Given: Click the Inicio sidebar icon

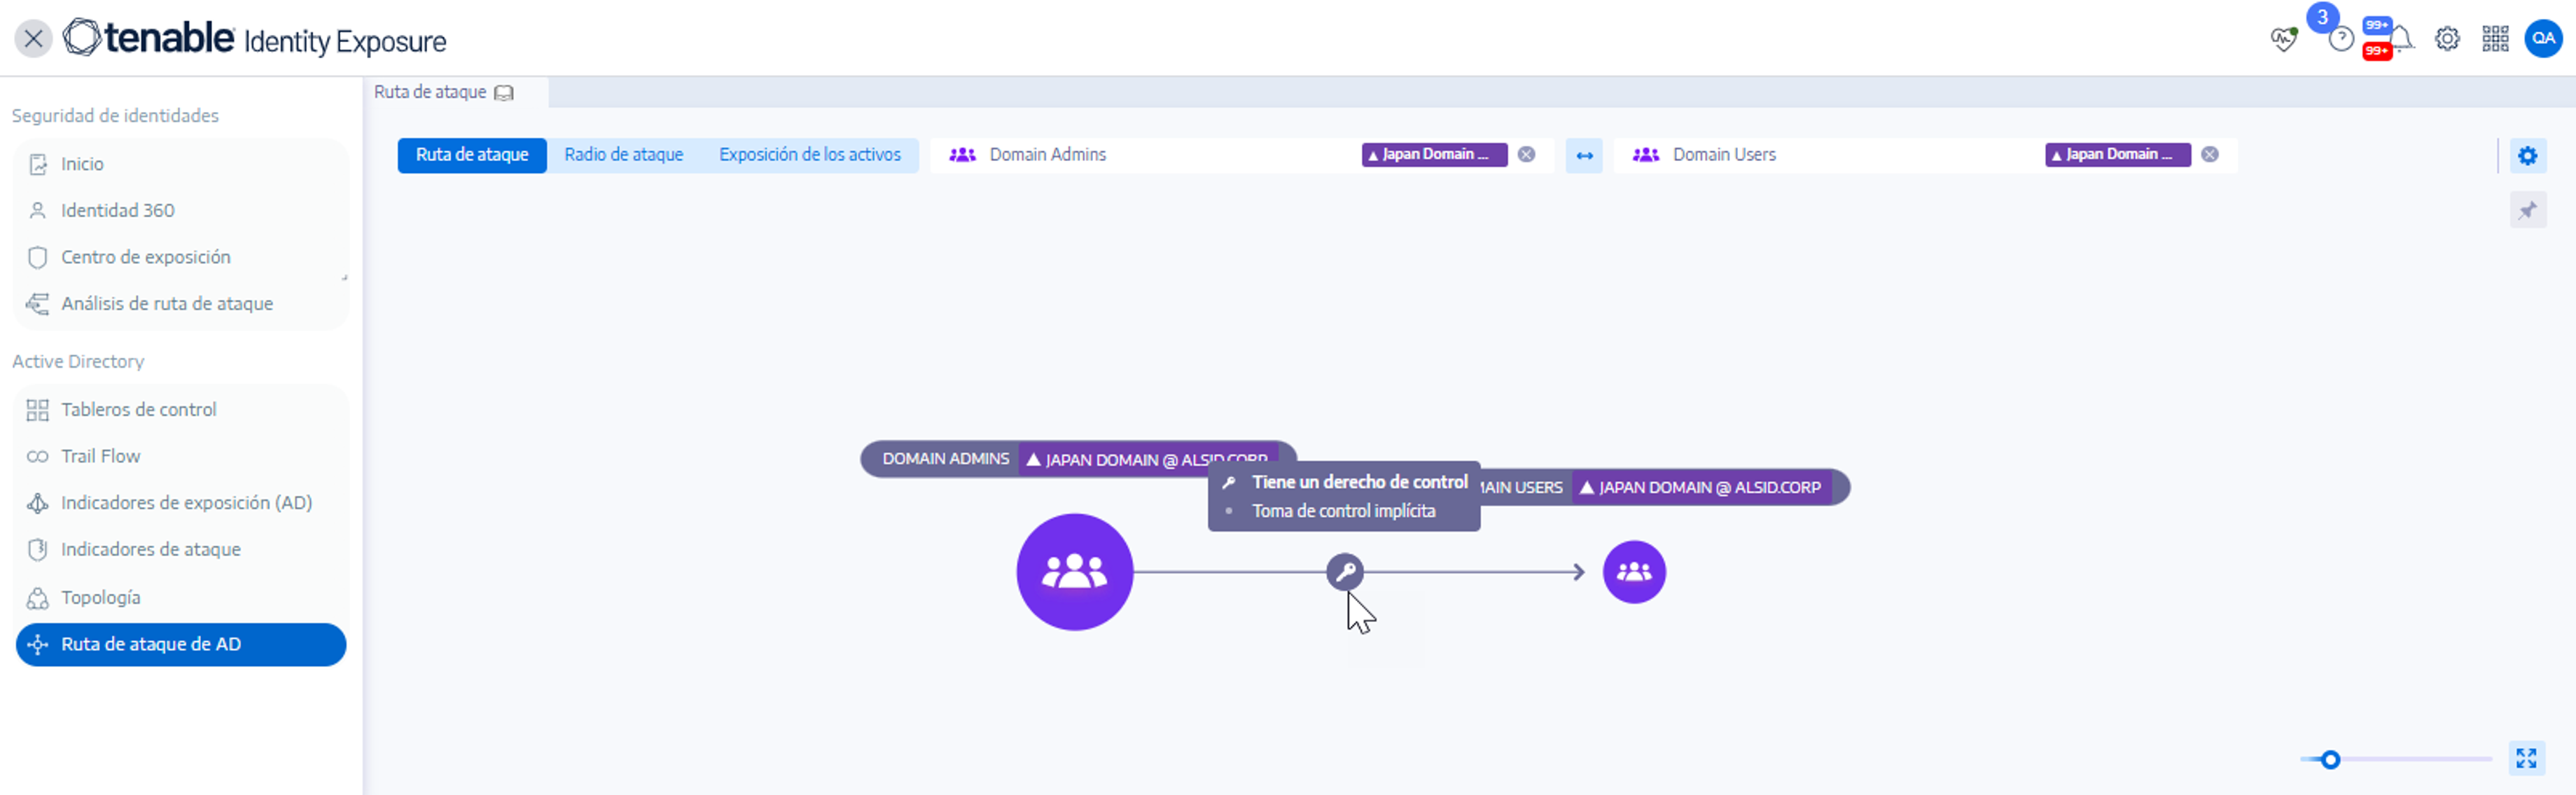Looking at the screenshot, I should coord(38,164).
